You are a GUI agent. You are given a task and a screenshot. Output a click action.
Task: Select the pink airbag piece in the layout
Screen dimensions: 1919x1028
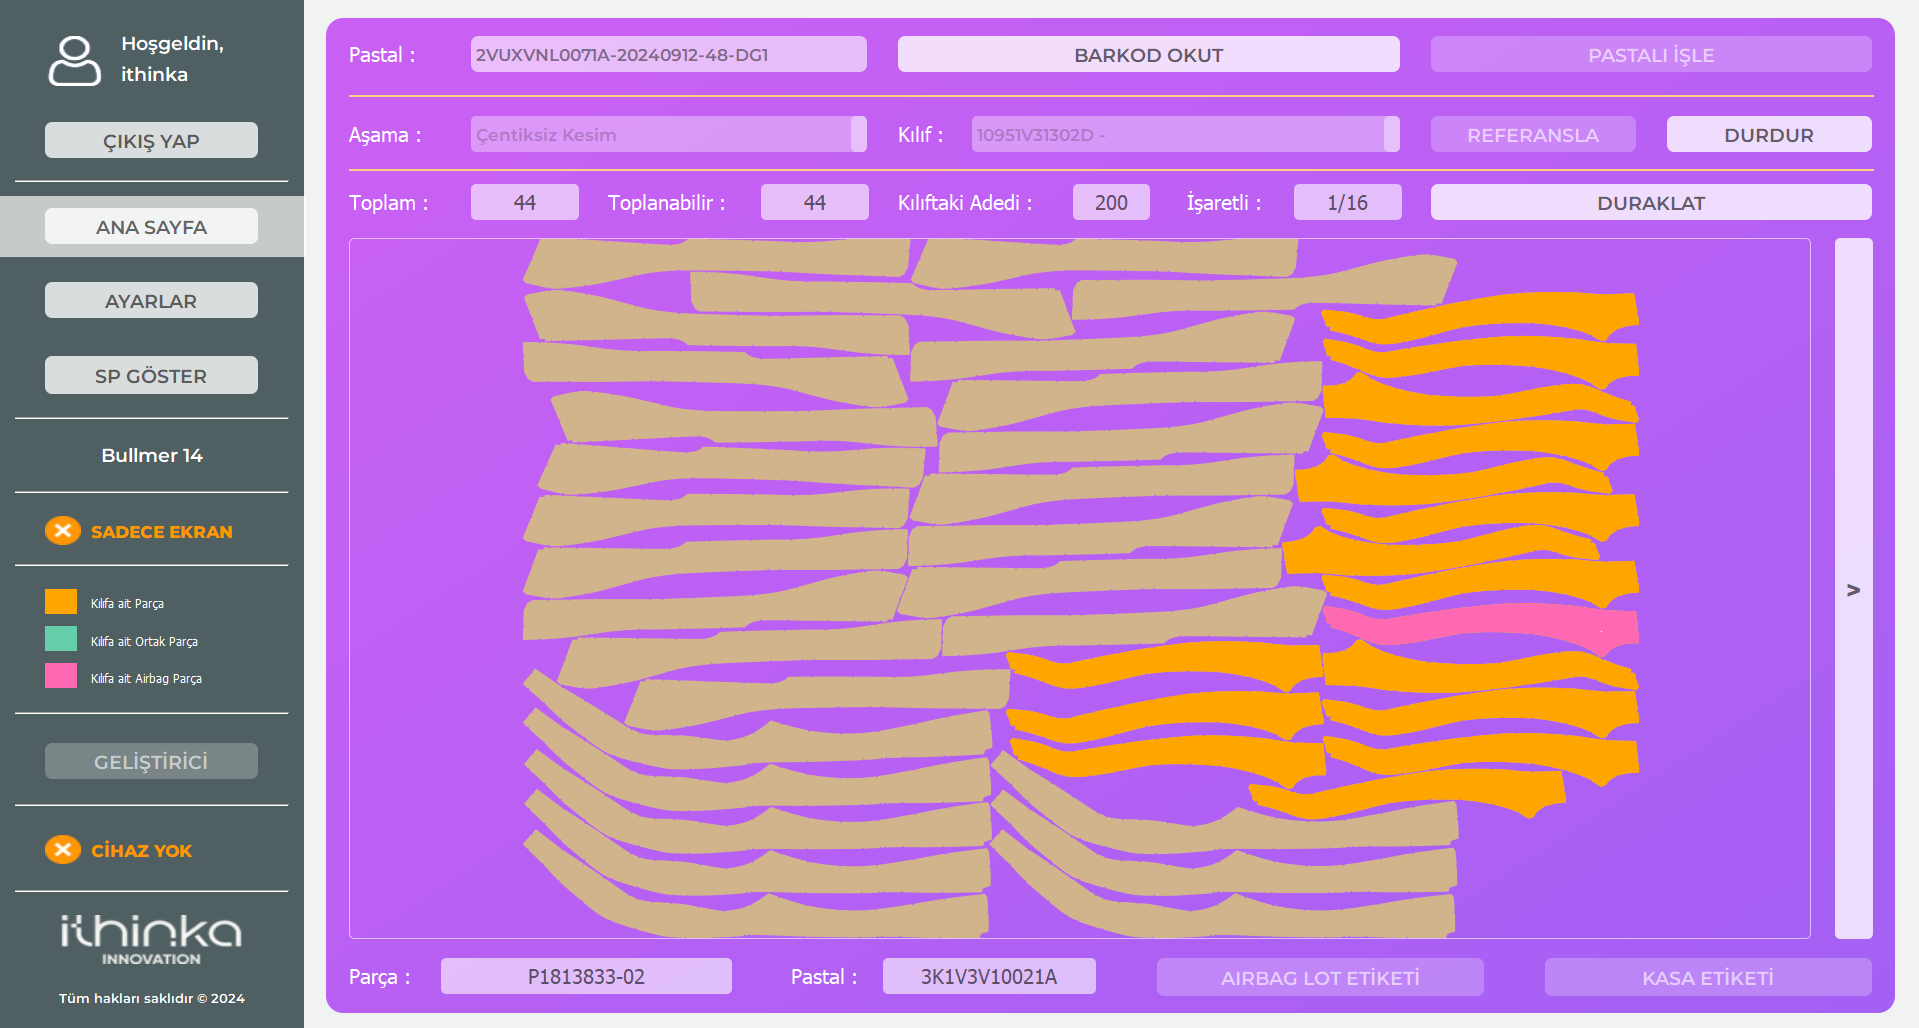click(x=1480, y=626)
